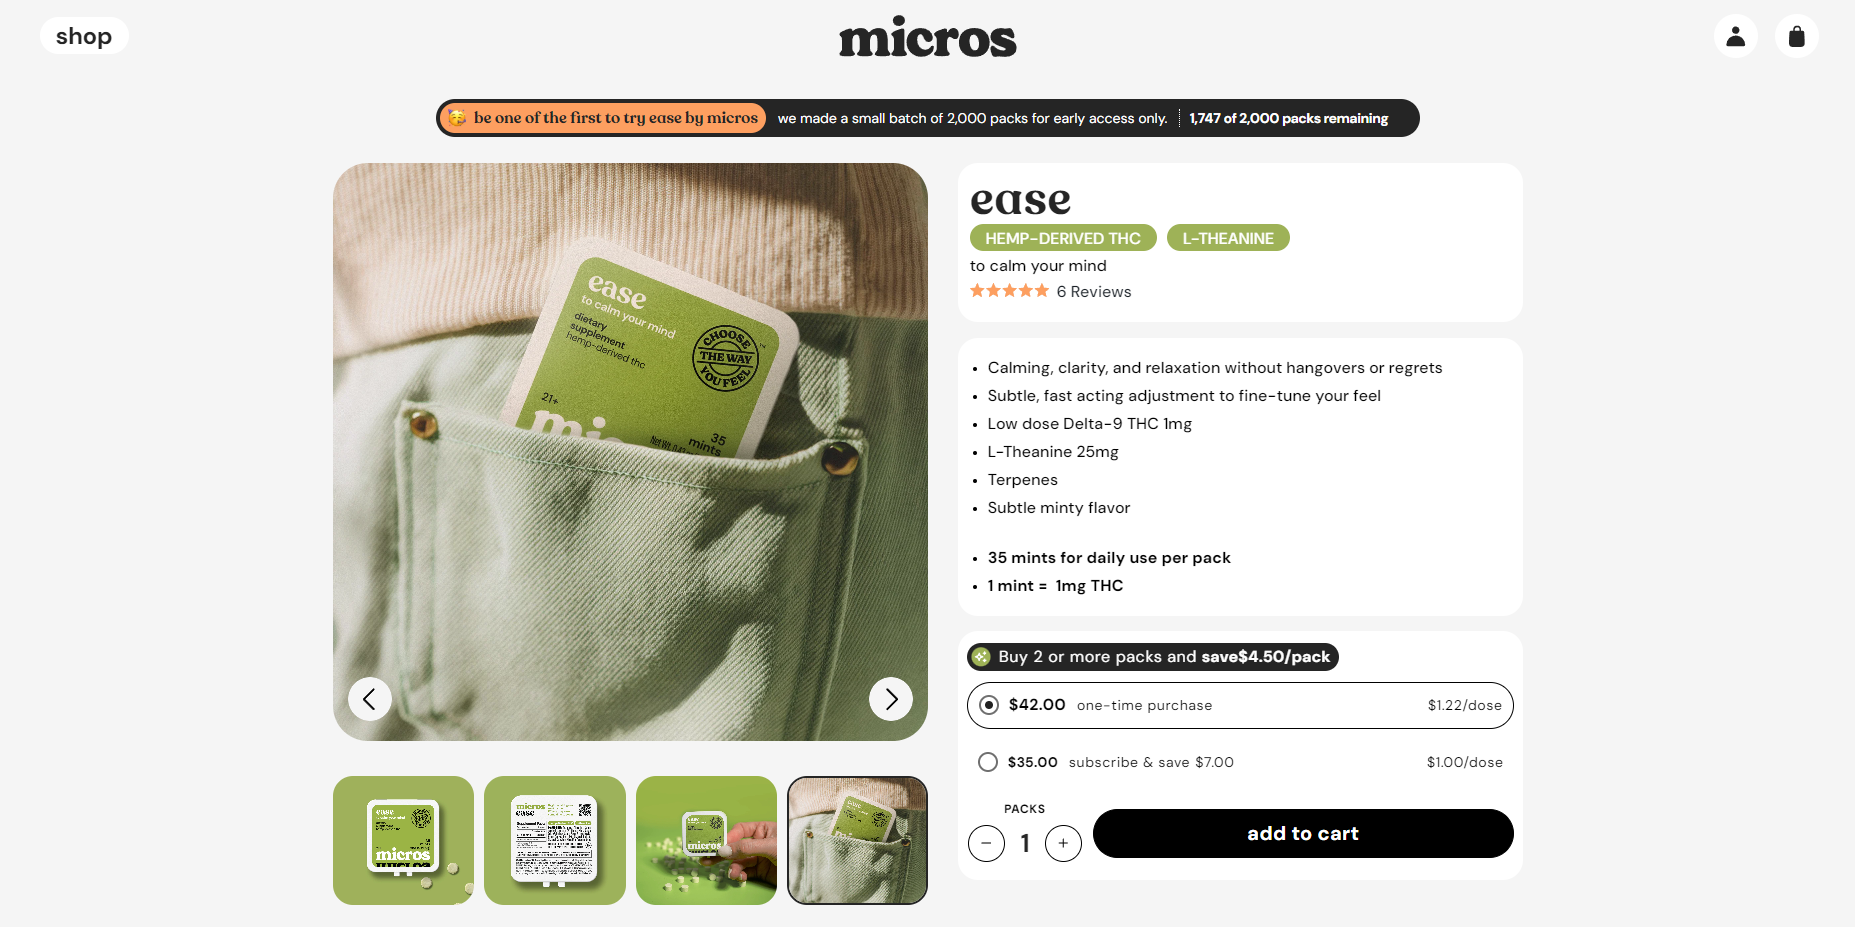Click the HEMP-DERIVED THC tag
This screenshot has width=1855, height=927.
coord(1063,238)
